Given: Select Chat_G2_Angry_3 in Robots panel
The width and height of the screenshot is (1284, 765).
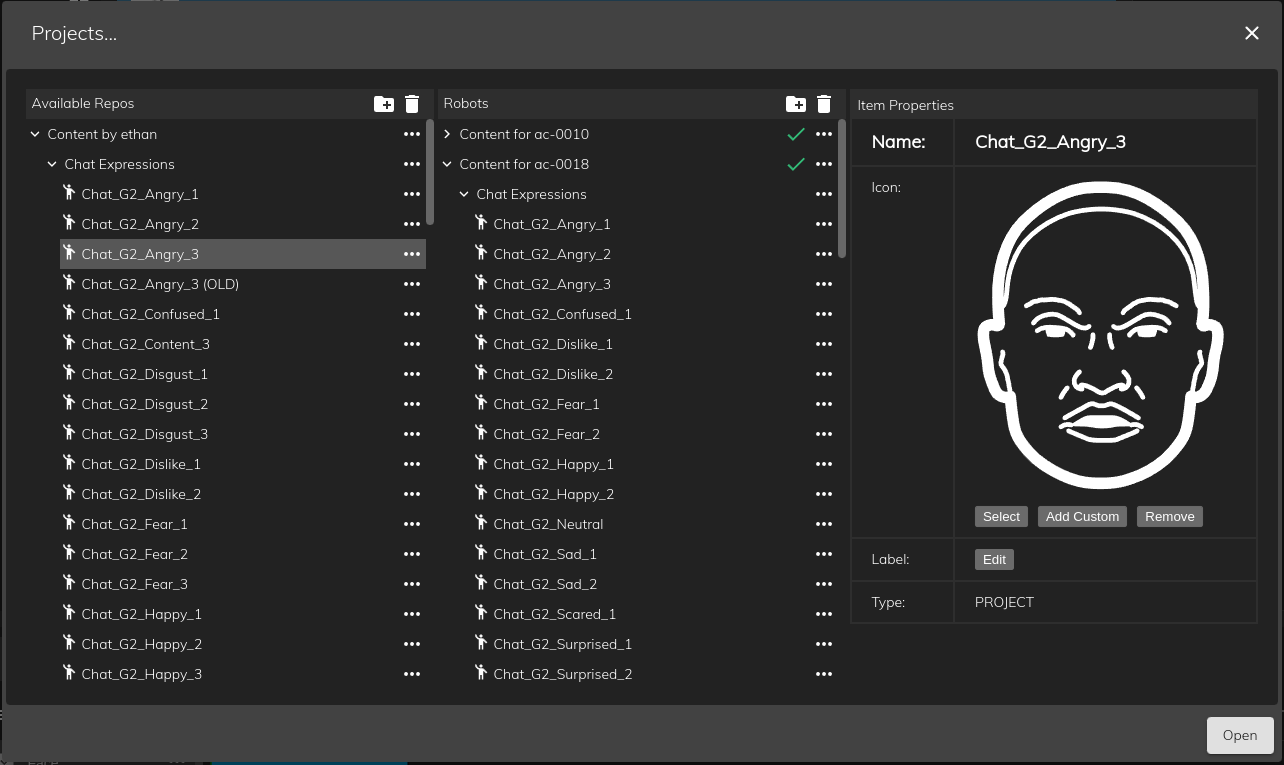Looking at the screenshot, I should point(655,284).
